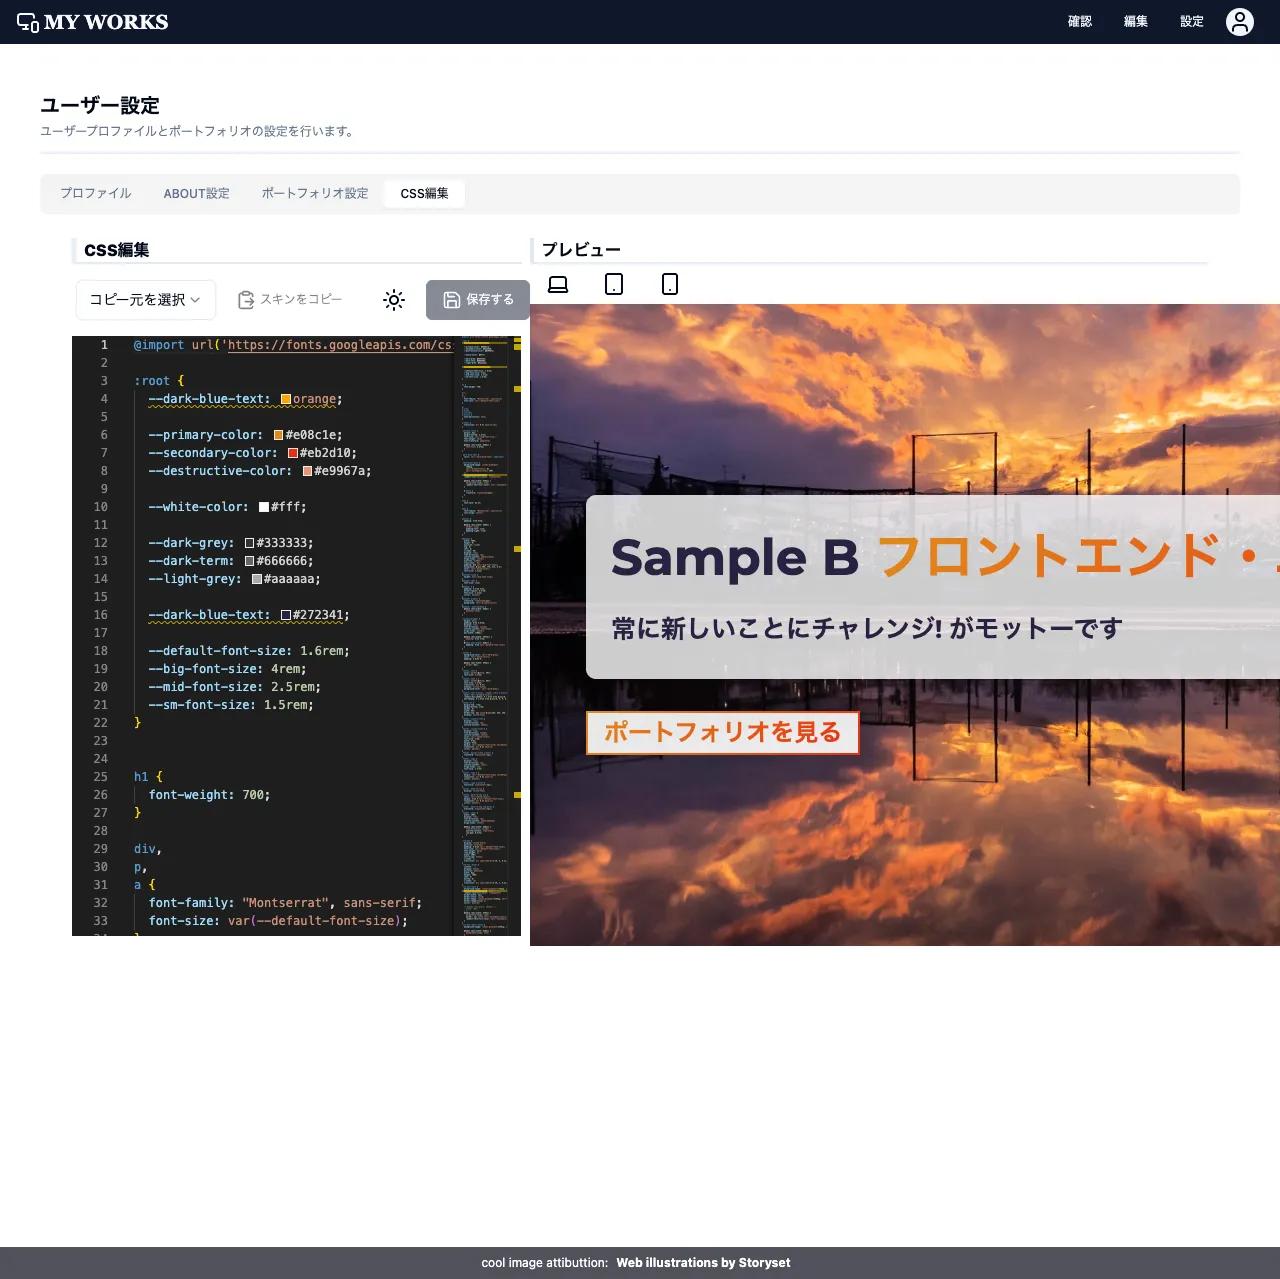
Task: Open the 設定 menu item
Action: point(1191,21)
